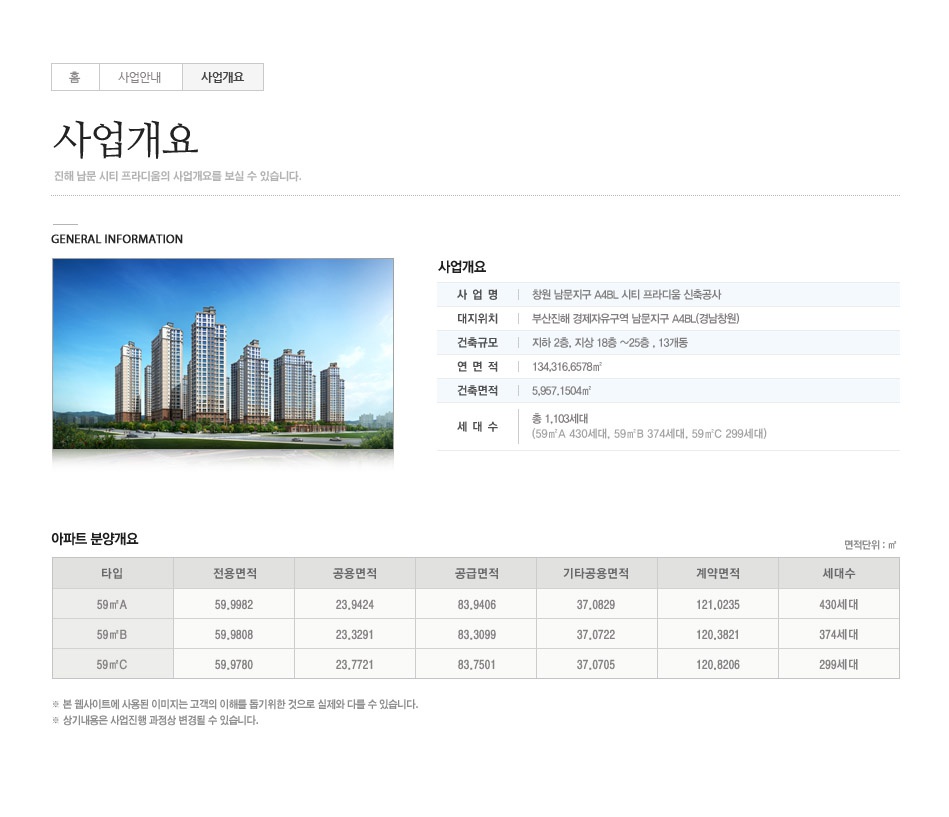This screenshot has height=817, width=949.
Task: Click 37.0722 cell
Action: click(x=597, y=634)
